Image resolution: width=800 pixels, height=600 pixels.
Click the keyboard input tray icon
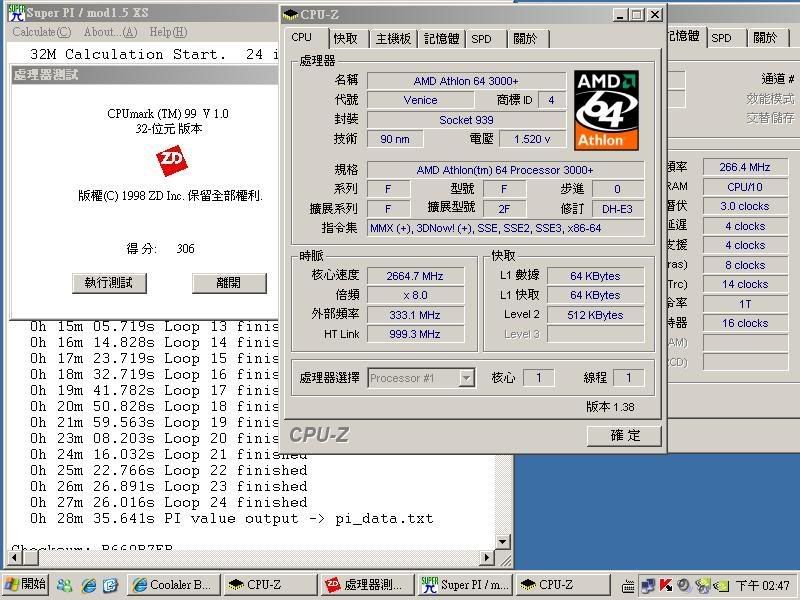point(629,586)
